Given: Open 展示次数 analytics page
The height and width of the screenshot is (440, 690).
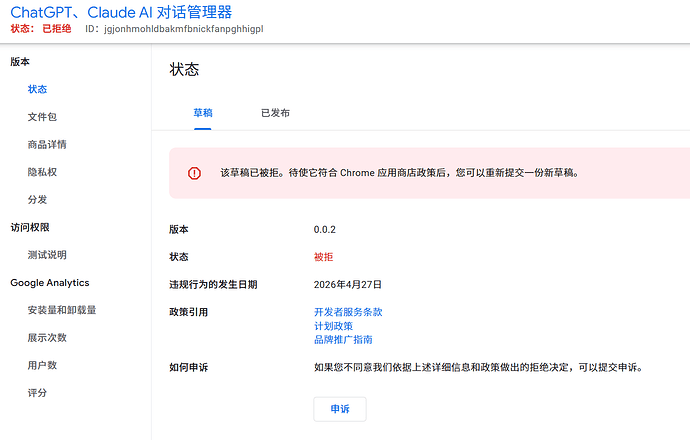Looking at the screenshot, I should coord(47,337).
